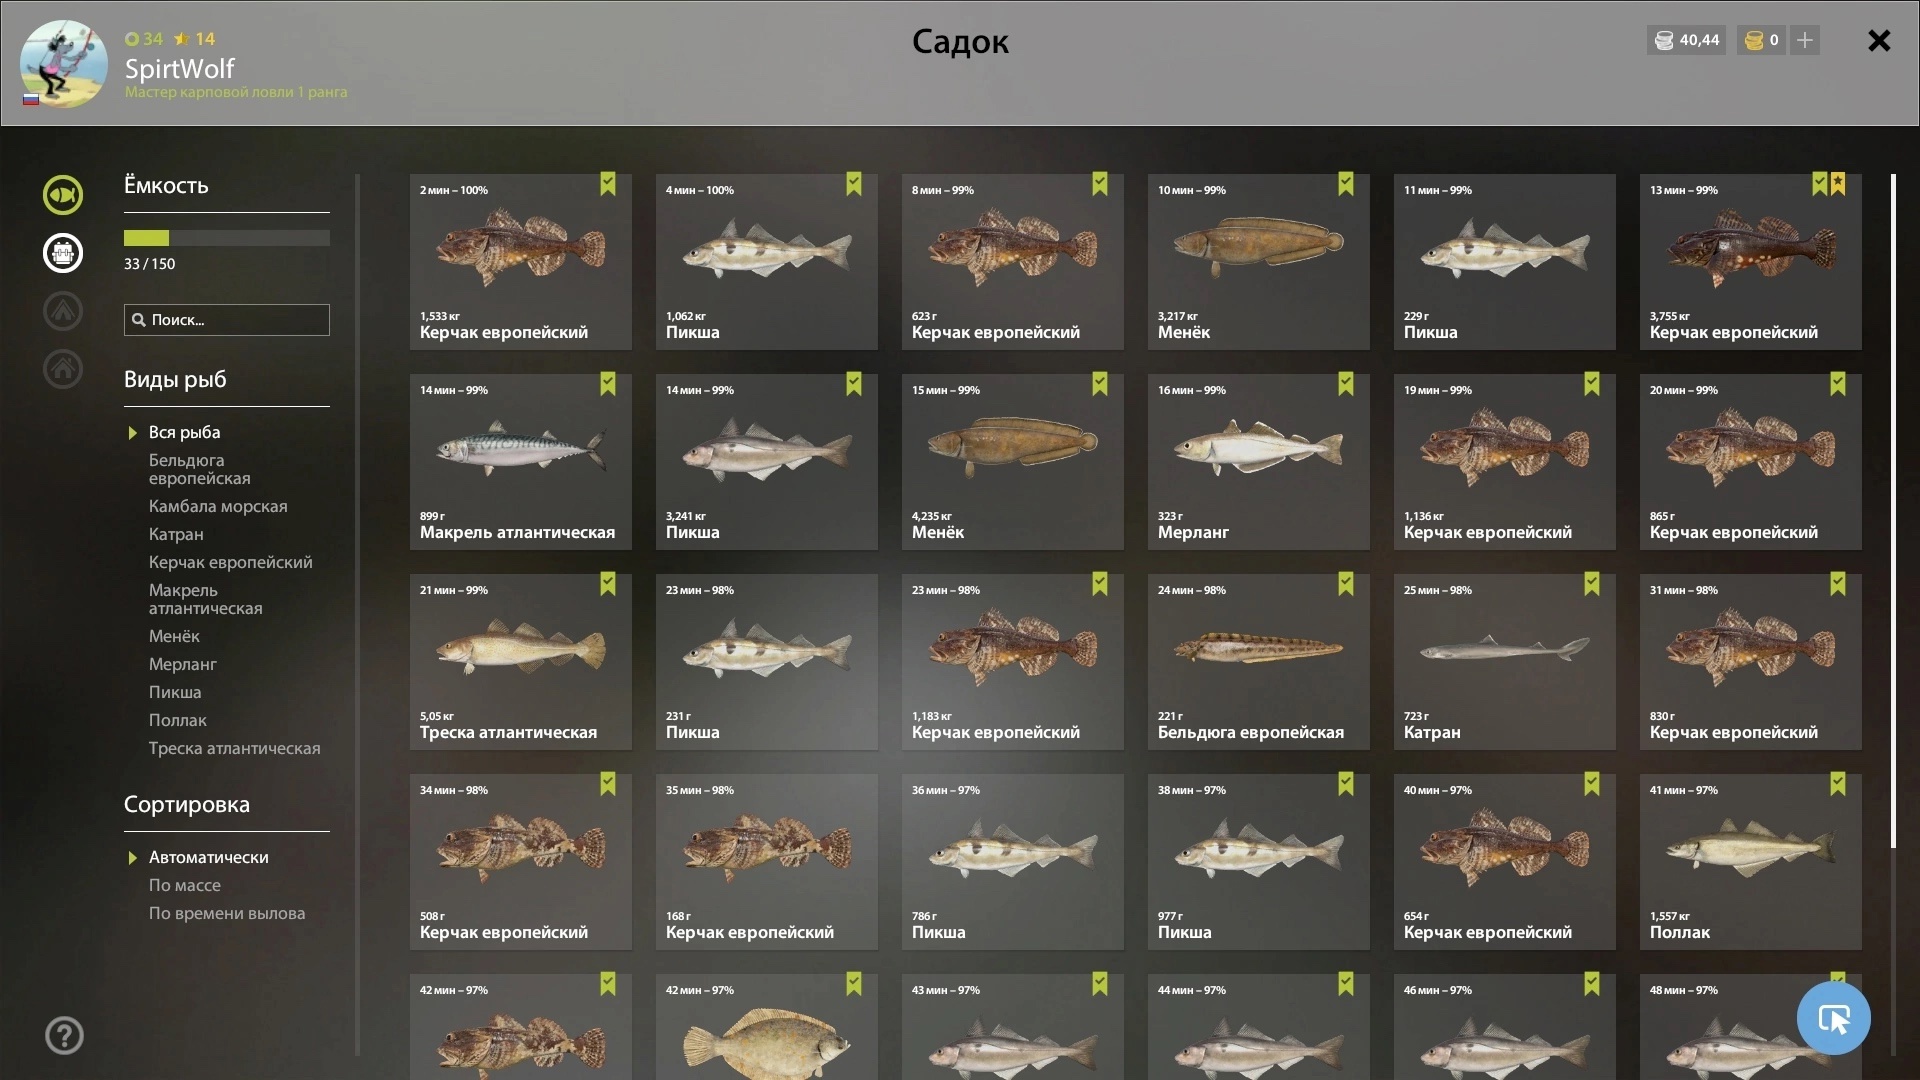Select the 1,062 кг Пикша card
Viewport: 1920px width, 1080px height.
766,262
